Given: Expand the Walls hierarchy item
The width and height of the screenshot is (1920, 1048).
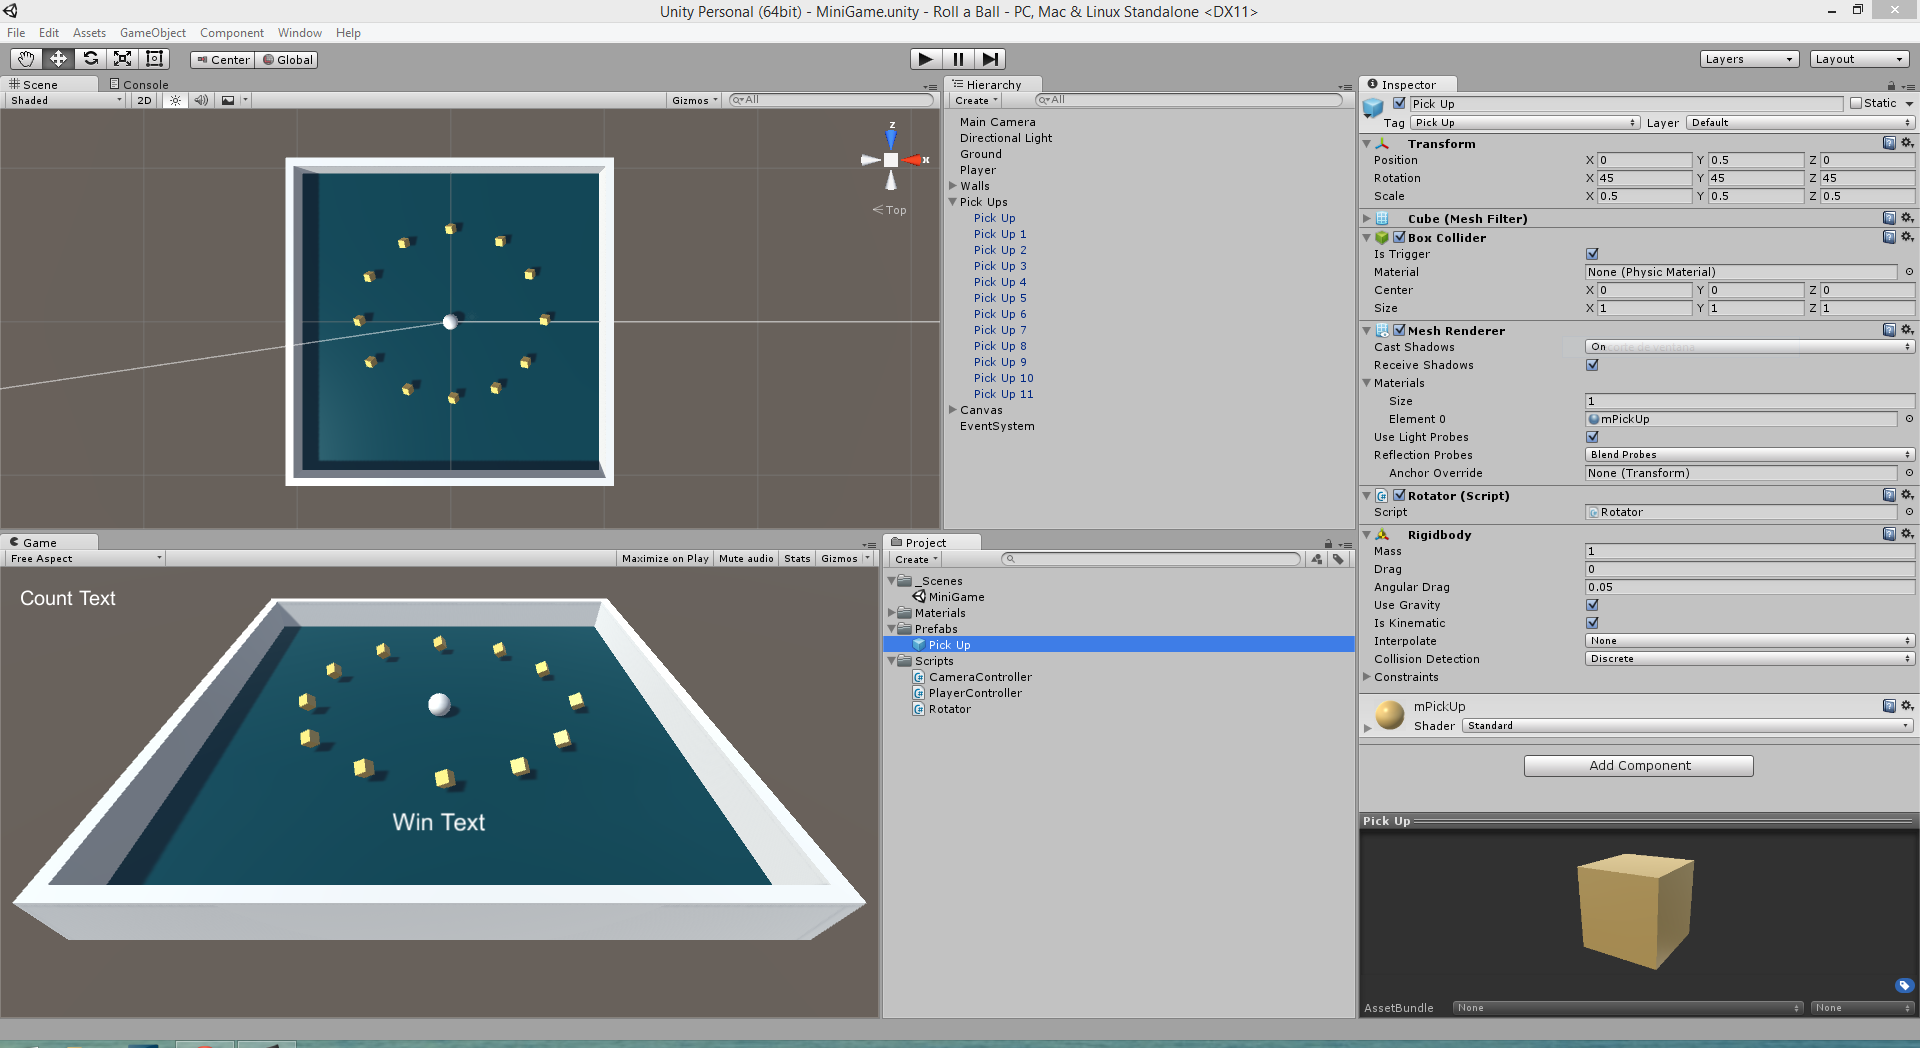Looking at the screenshot, I should pos(953,186).
